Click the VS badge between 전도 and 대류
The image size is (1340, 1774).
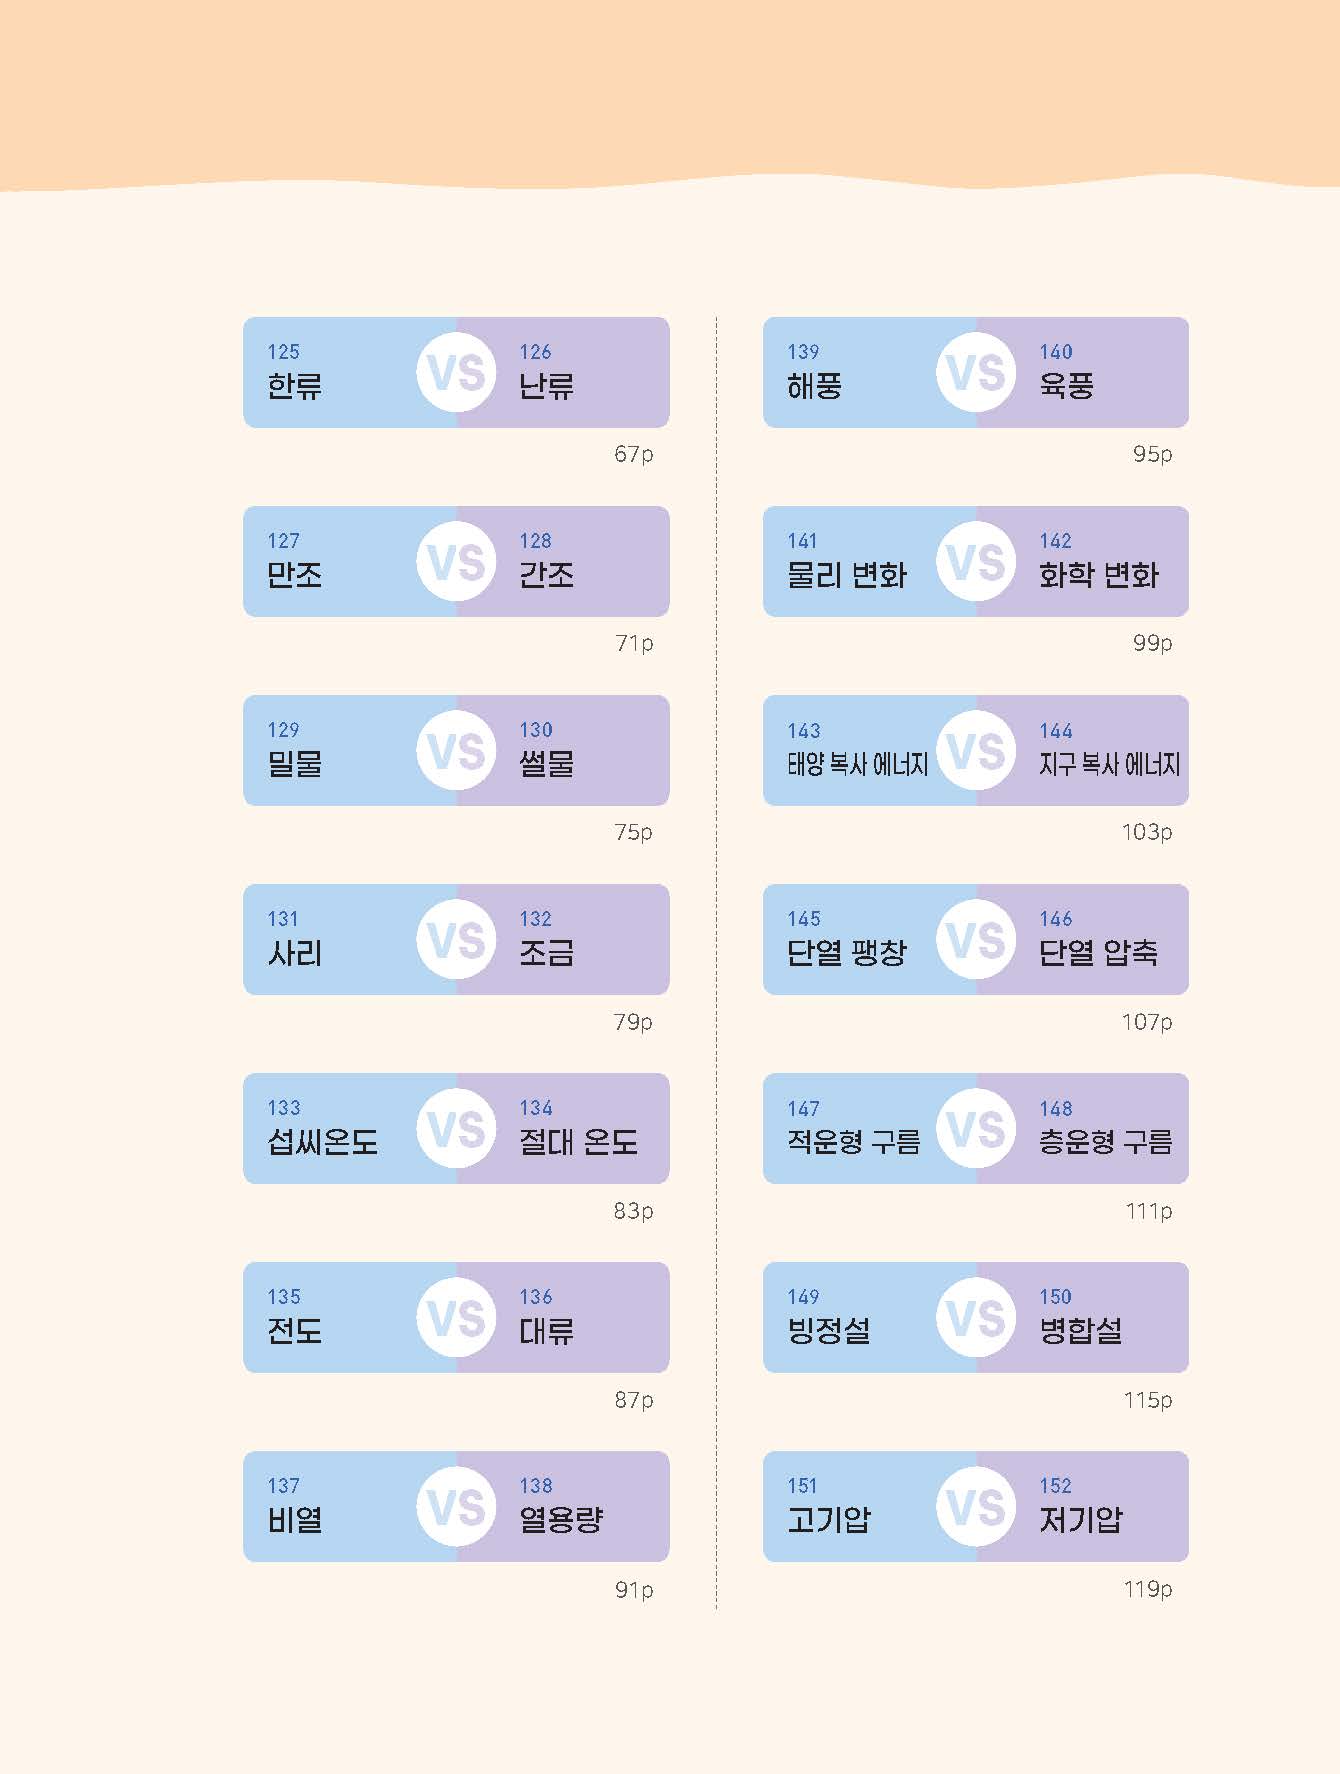[456, 1318]
